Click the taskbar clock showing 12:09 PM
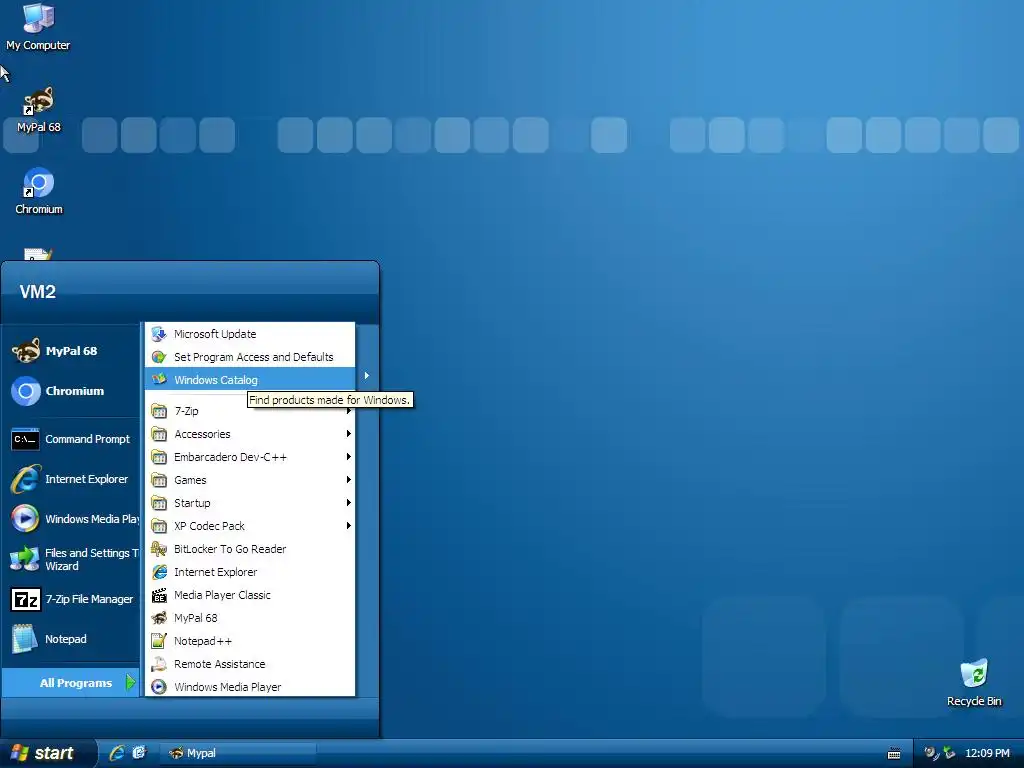 pos(987,754)
